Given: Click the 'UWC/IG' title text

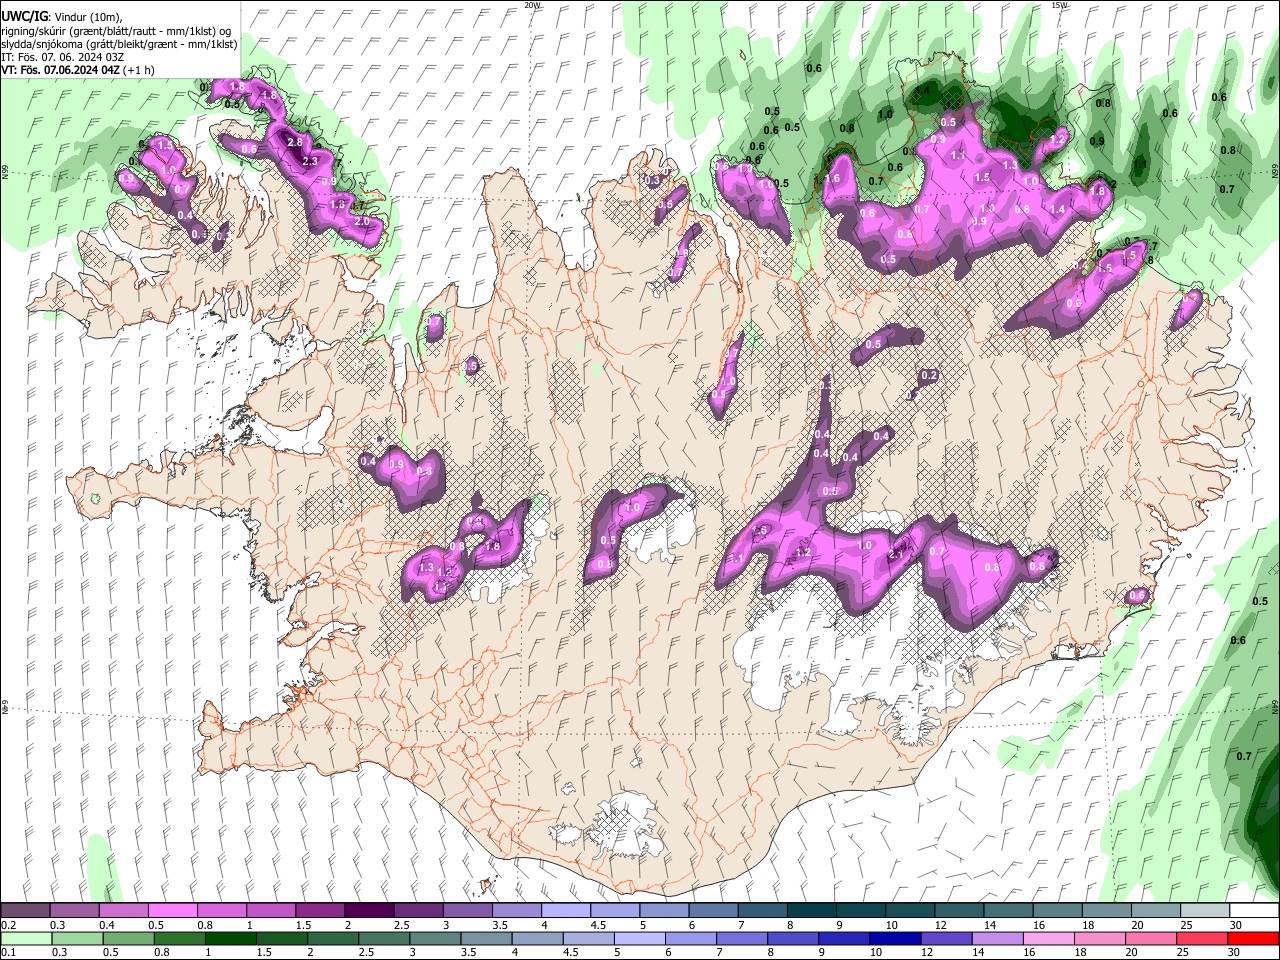Looking at the screenshot, I should click(x=25, y=17).
